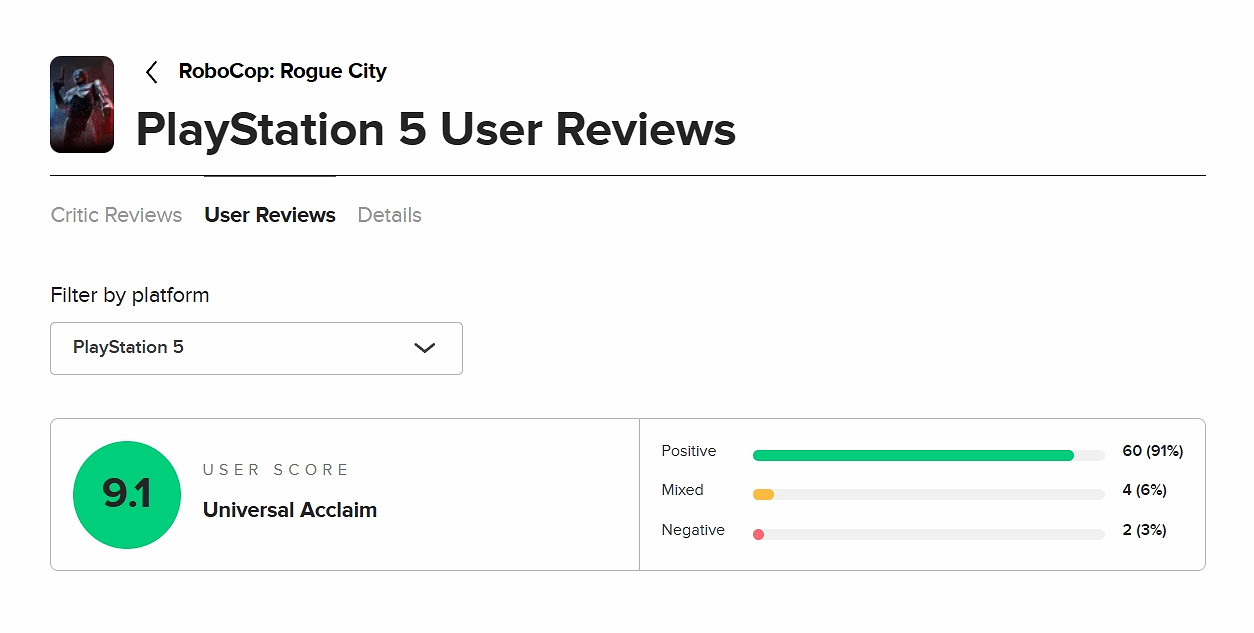This screenshot has width=1254, height=633.
Task: Click the PlayStation 5 User Reviews heading
Action: [x=436, y=130]
